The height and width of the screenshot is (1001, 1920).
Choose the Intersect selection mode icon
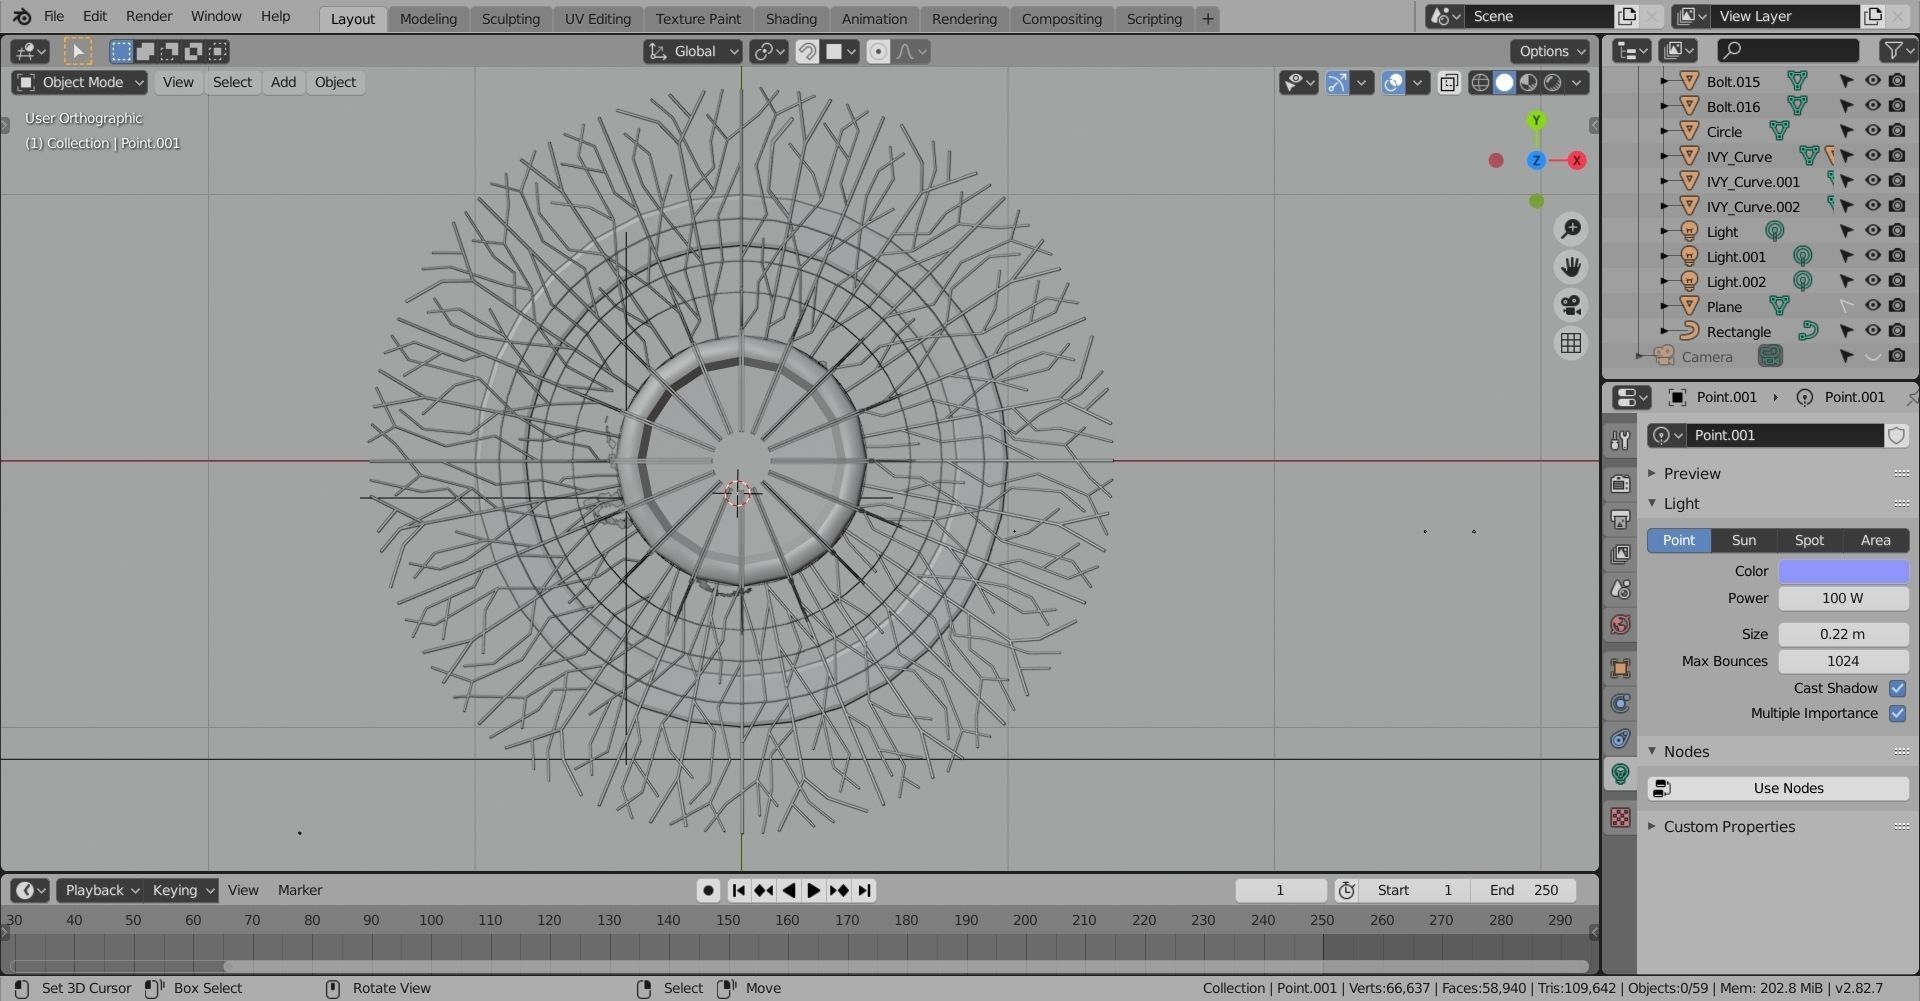point(217,51)
